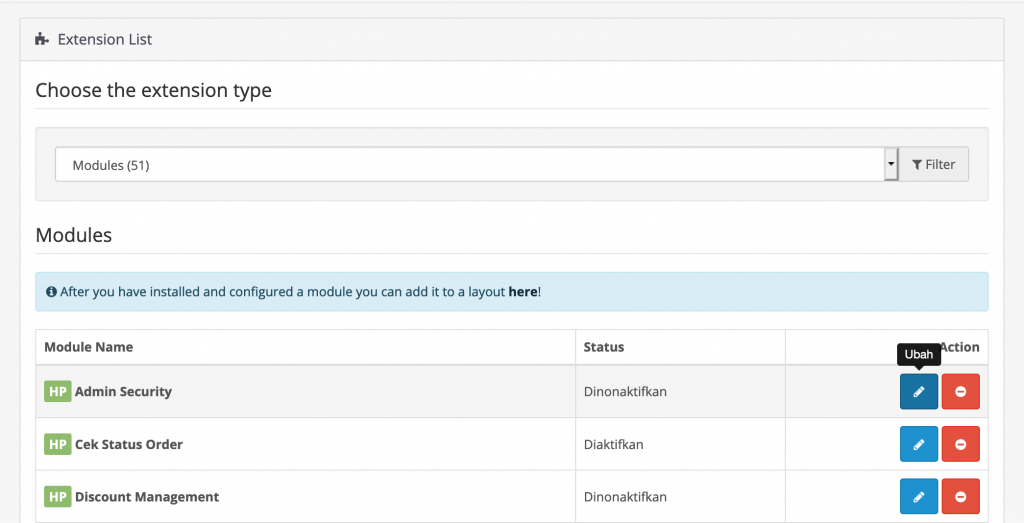
Task: Click the info icon in the blue notice
Action: pos(51,292)
